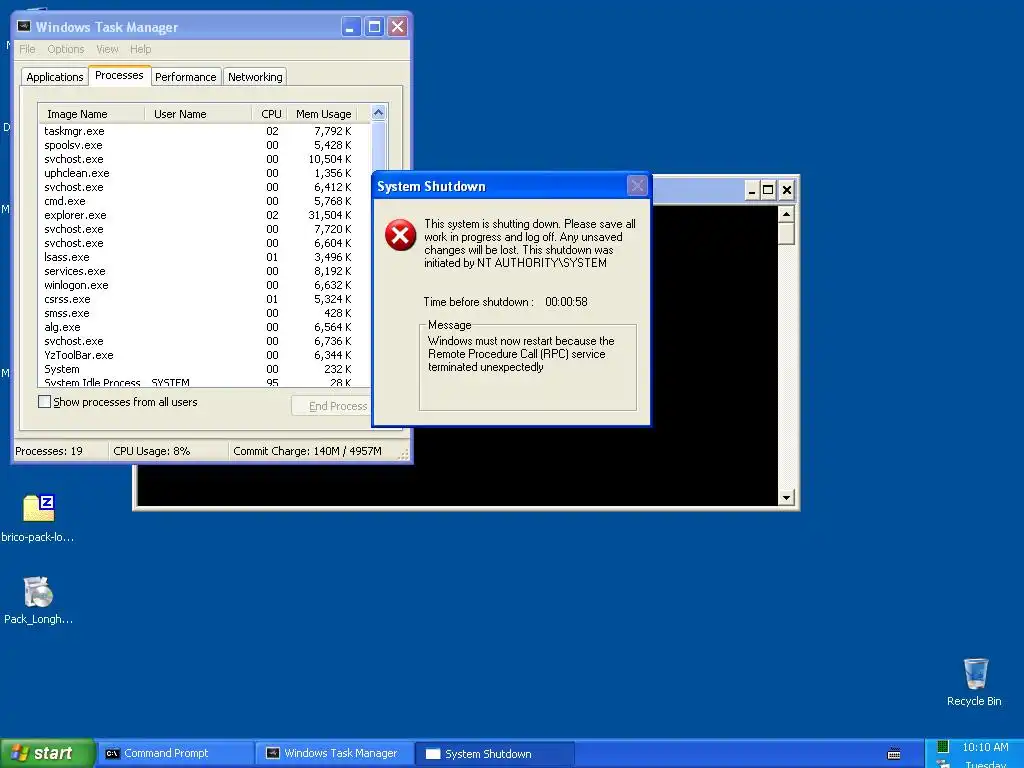The width and height of the screenshot is (1024, 768).
Task: Click the keyboard icon in the system tray
Action: click(894, 754)
